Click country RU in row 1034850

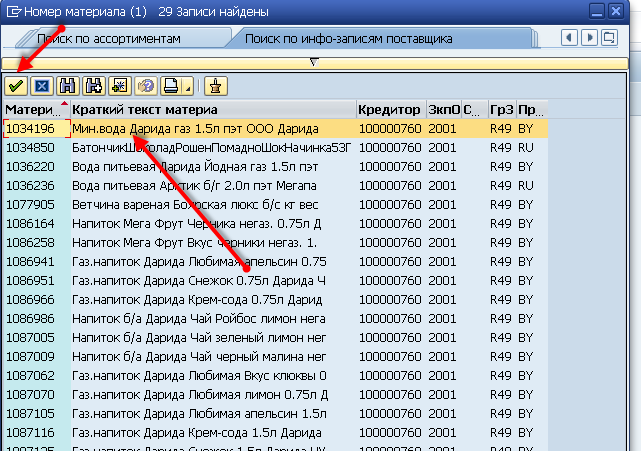526,148
